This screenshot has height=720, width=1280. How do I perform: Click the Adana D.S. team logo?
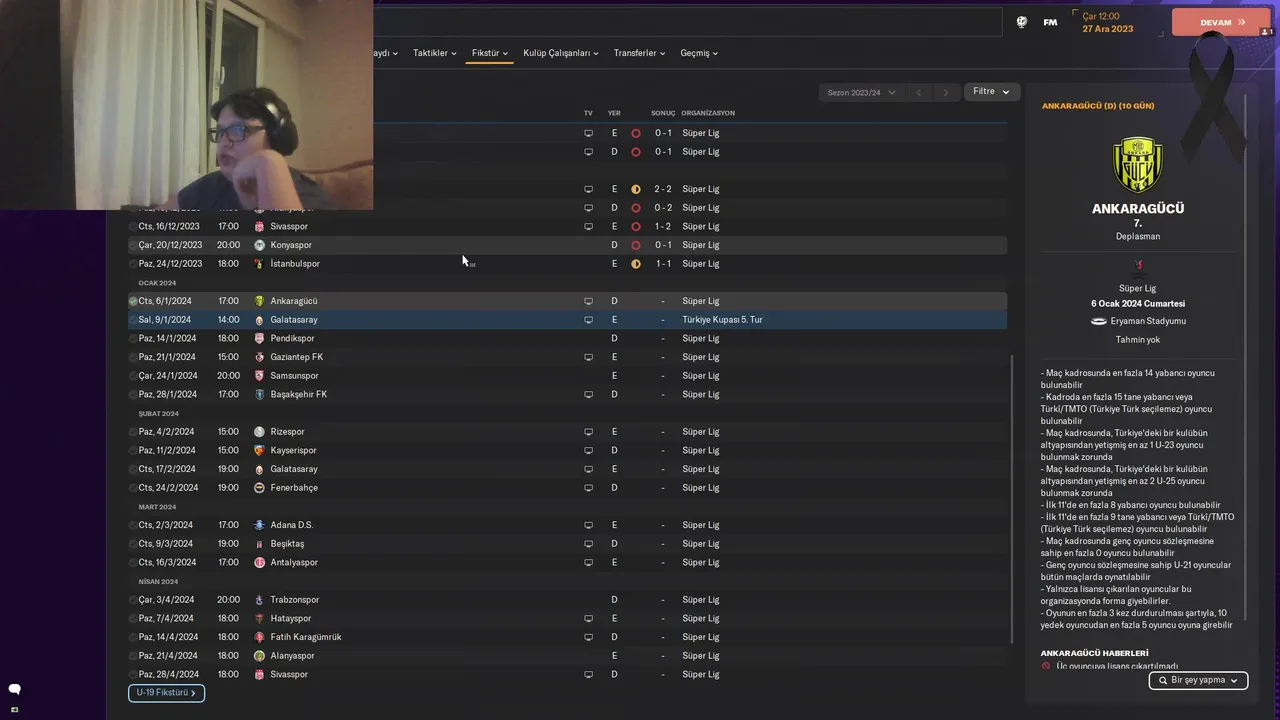pyautogui.click(x=259, y=525)
